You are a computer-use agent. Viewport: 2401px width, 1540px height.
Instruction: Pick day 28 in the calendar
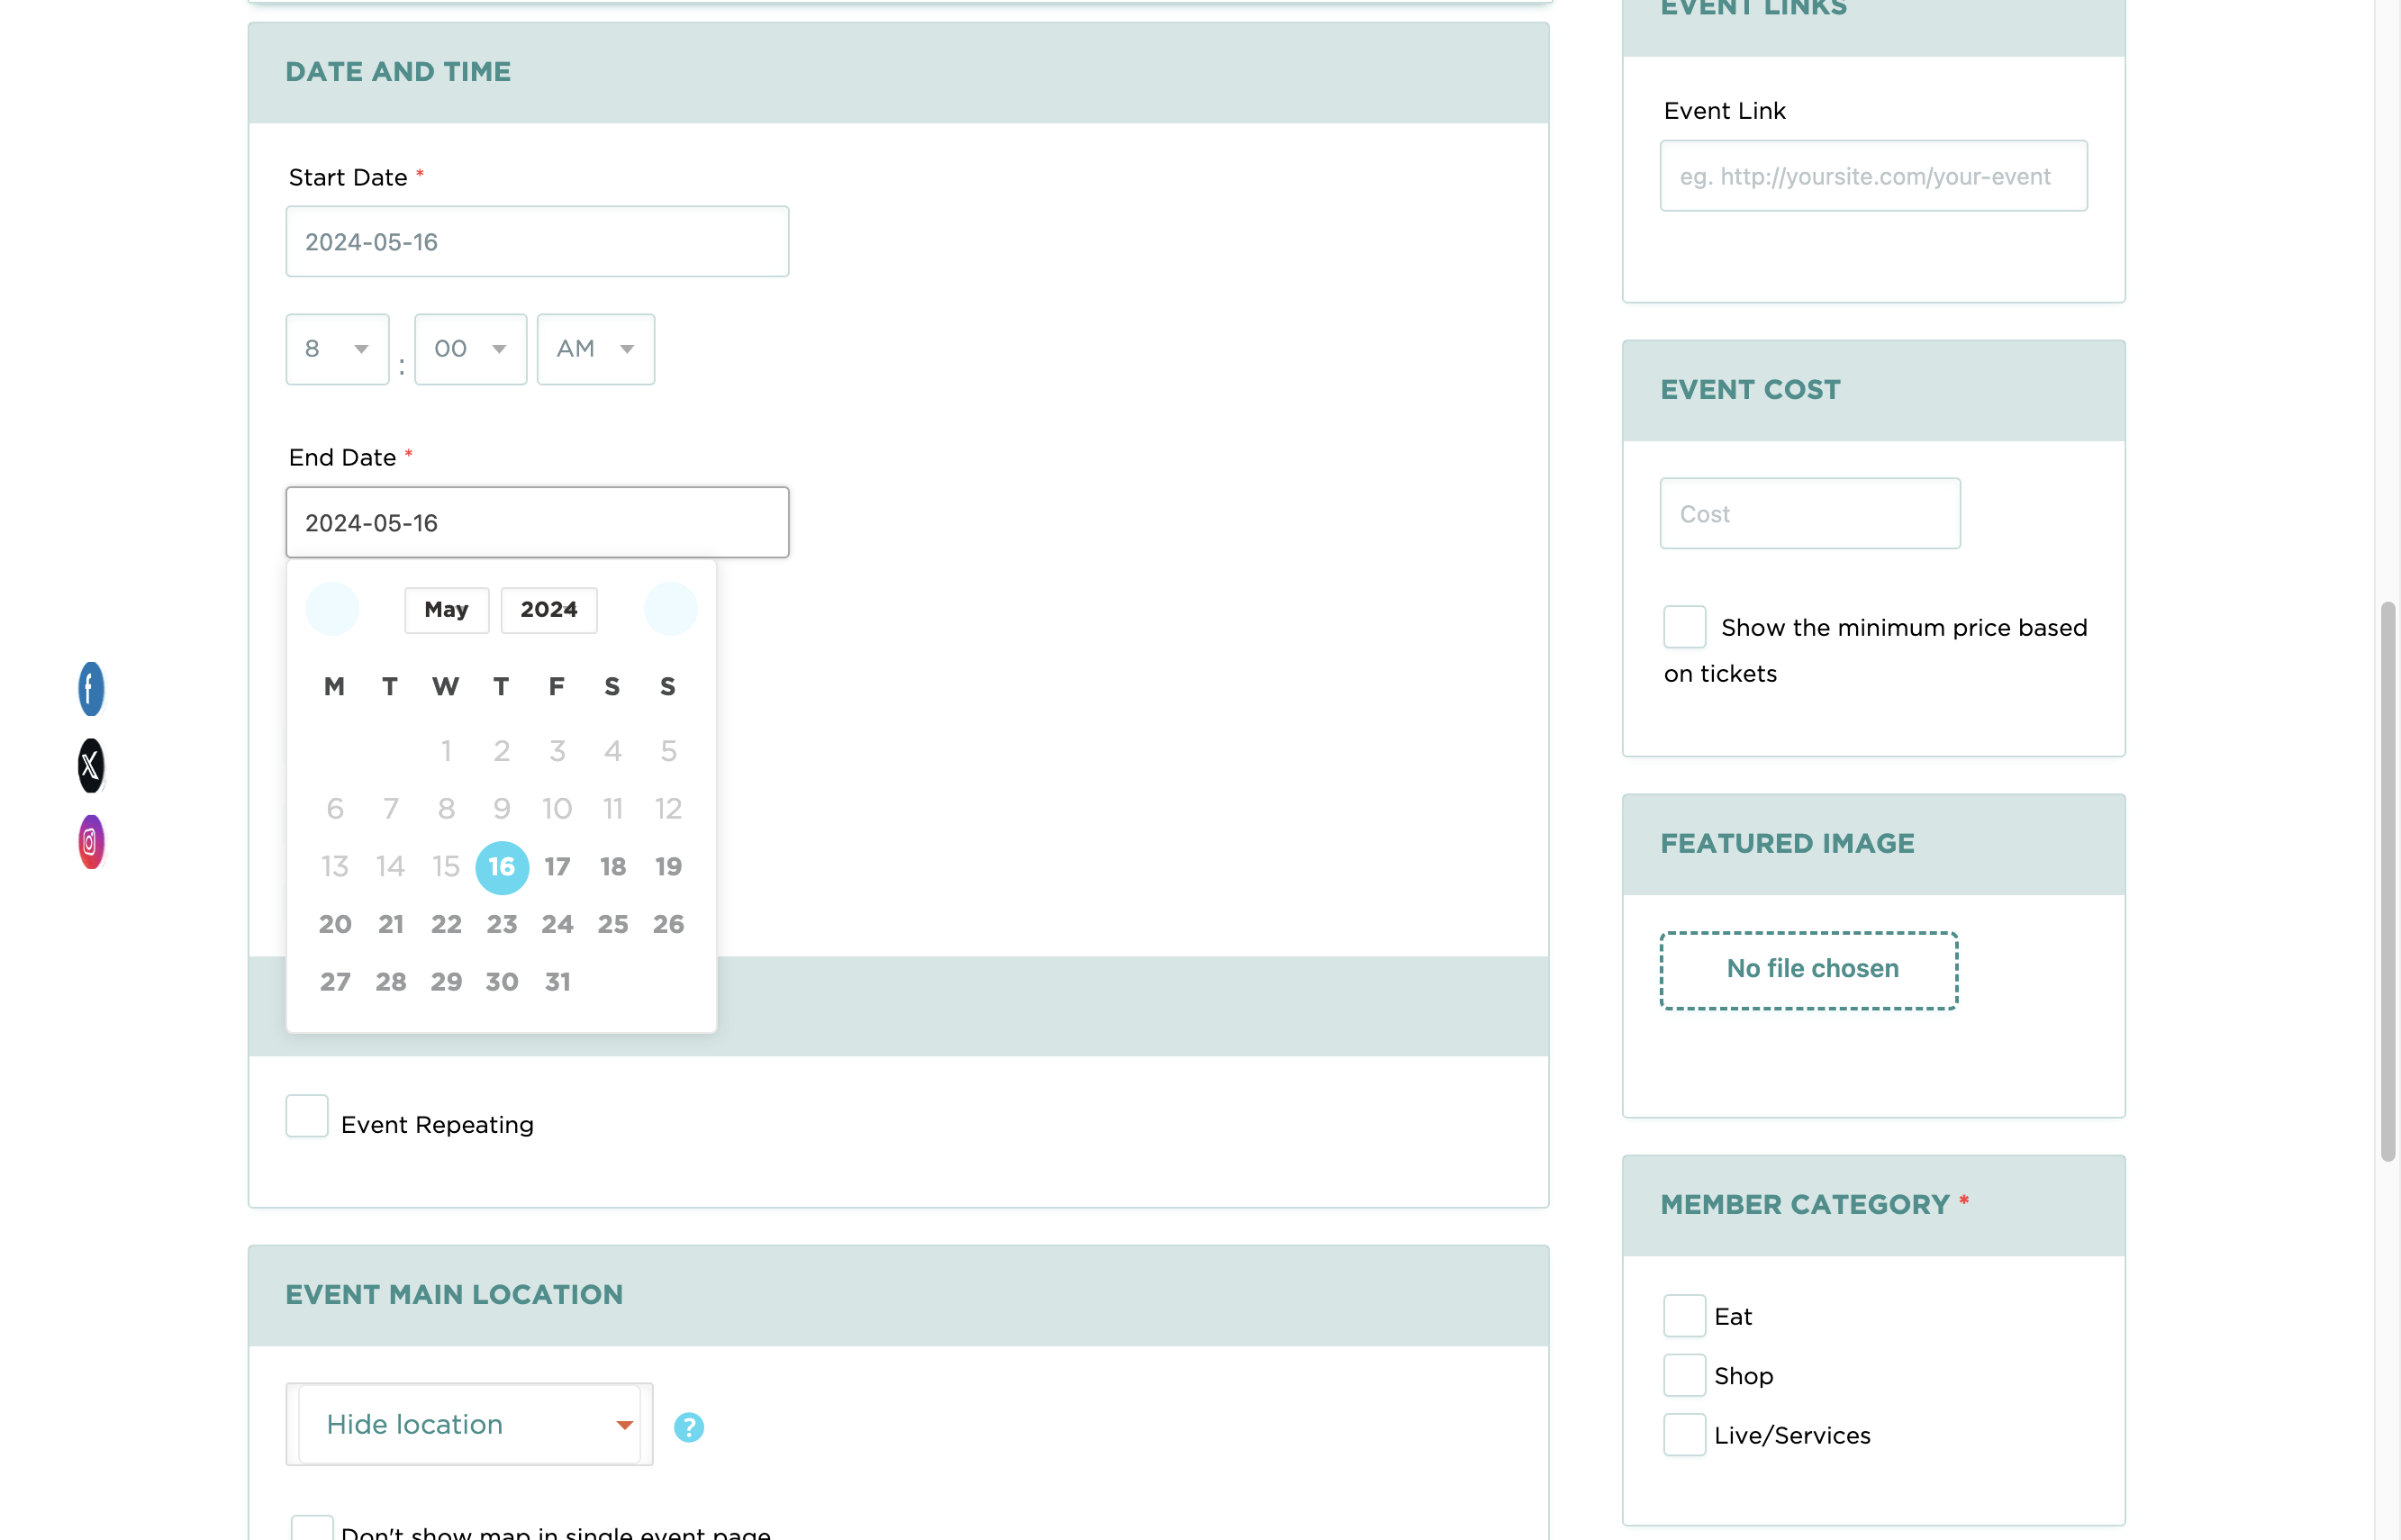coord(391,982)
